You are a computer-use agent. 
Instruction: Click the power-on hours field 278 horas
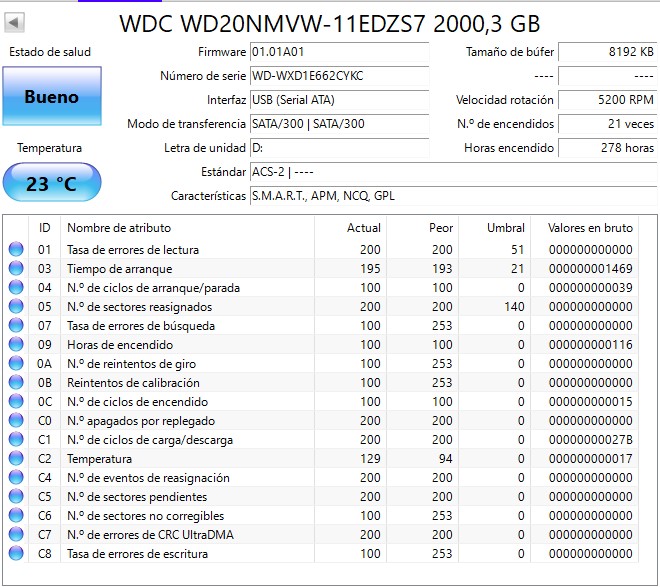click(x=607, y=148)
